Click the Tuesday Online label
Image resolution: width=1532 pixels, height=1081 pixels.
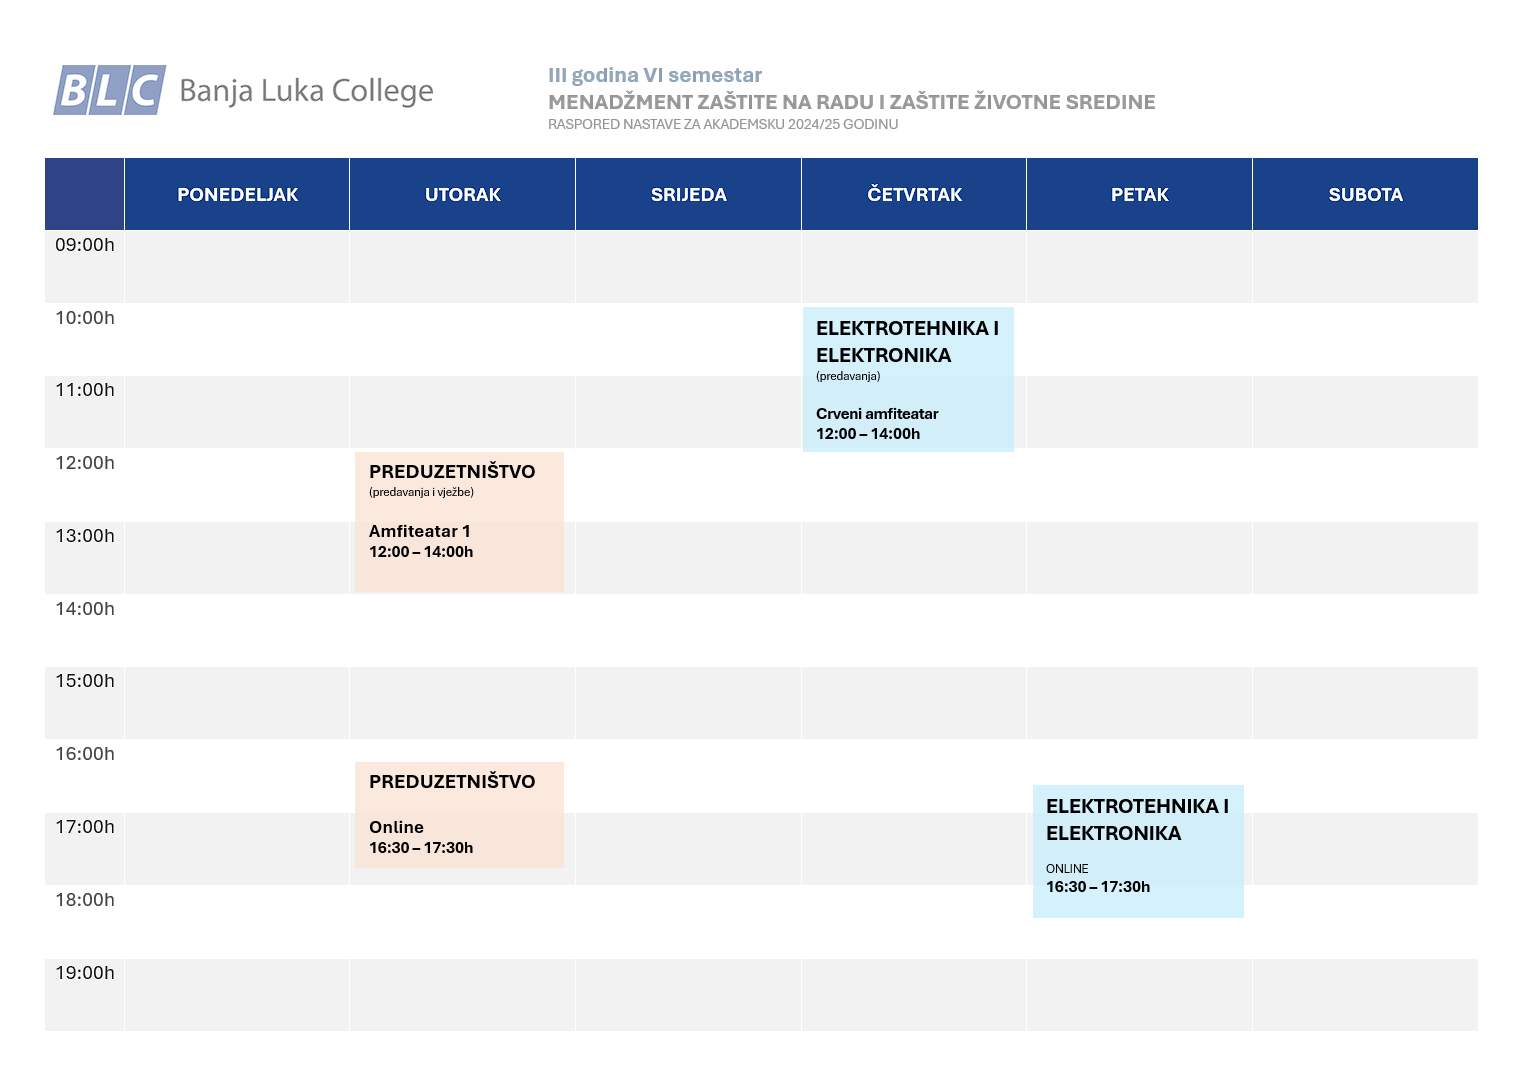[x=396, y=827]
